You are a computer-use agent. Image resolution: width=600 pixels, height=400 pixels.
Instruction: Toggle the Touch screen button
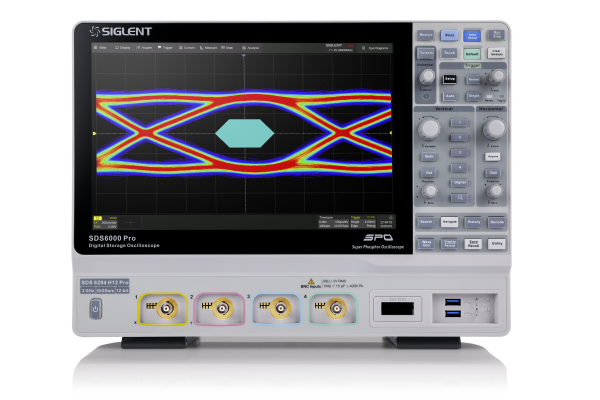[x=449, y=52]
